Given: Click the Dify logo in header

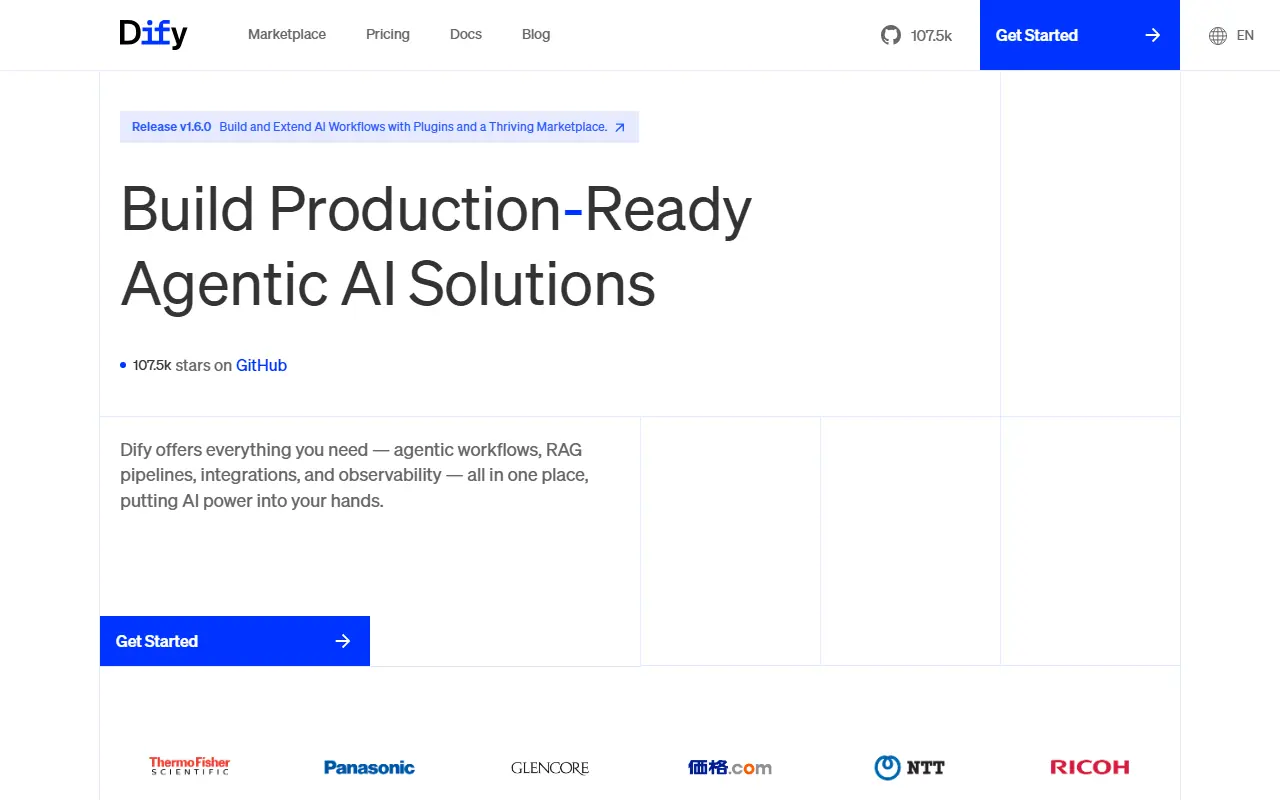Looking at the screenshot, I should (x=153, y=34).
